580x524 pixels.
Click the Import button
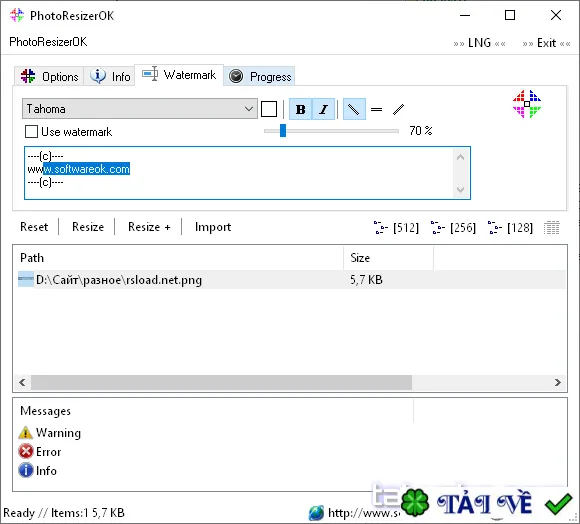click(x=213, y=227)
